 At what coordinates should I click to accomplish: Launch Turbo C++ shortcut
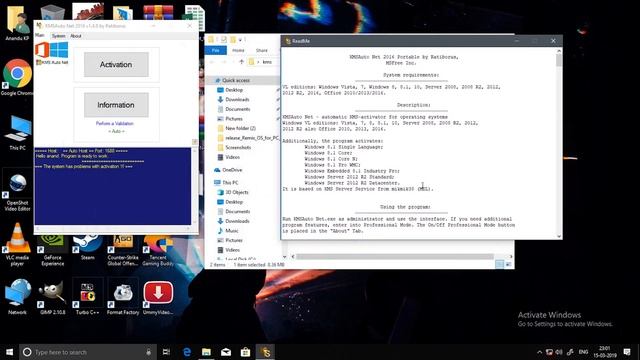(87, 297)
